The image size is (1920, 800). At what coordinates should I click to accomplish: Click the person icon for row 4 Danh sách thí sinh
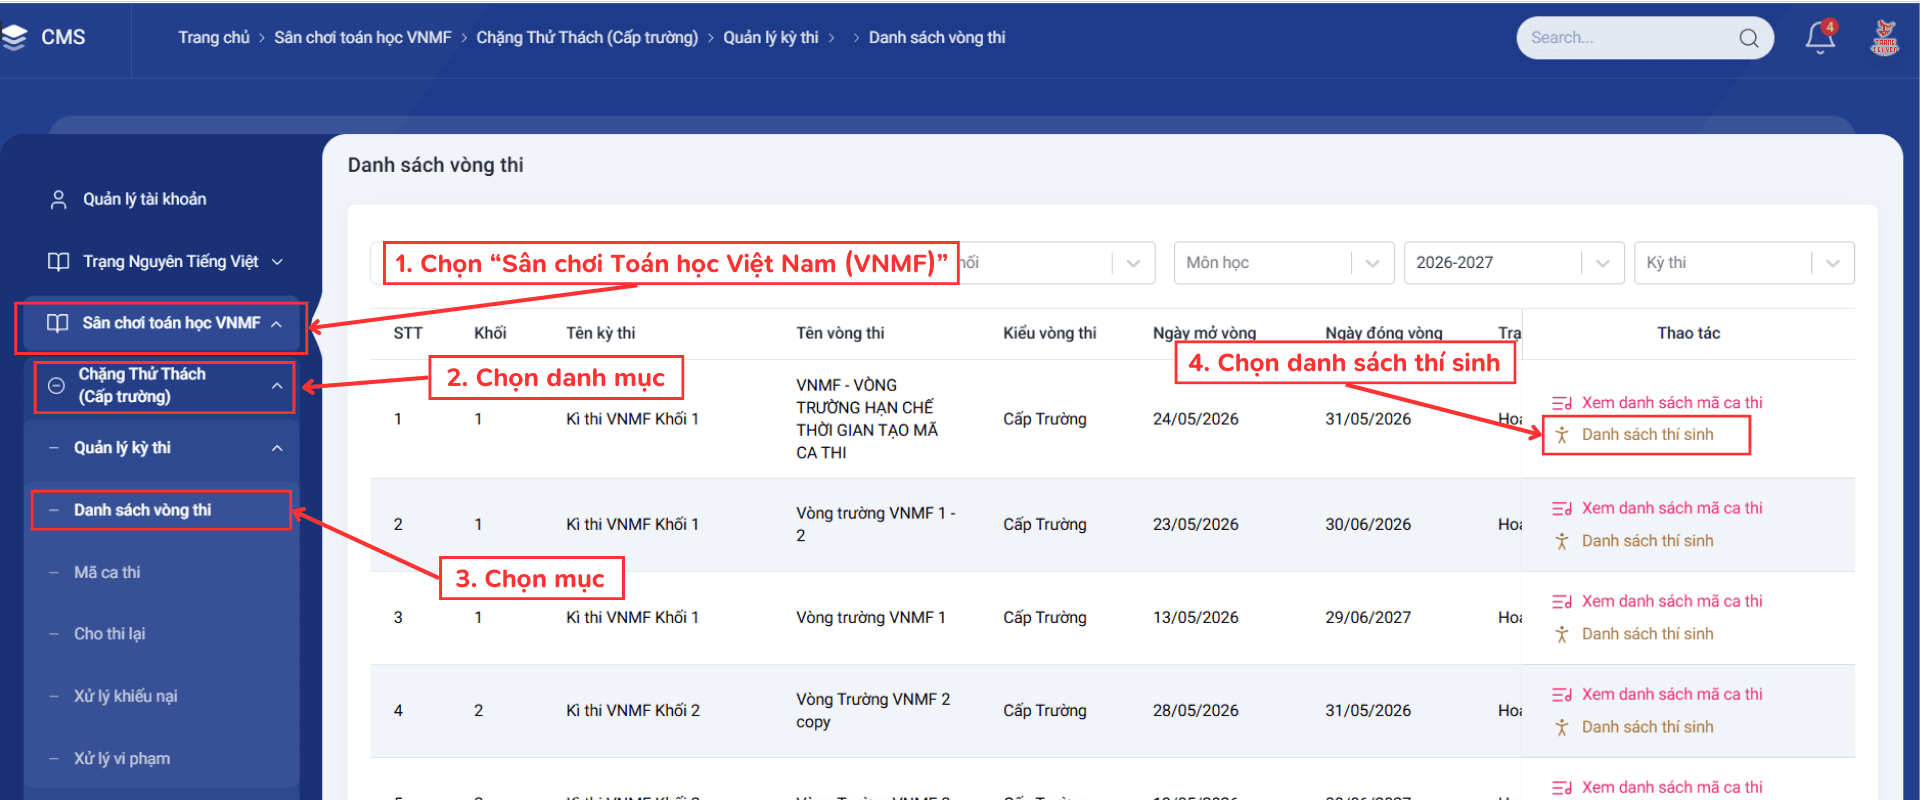1562,727
